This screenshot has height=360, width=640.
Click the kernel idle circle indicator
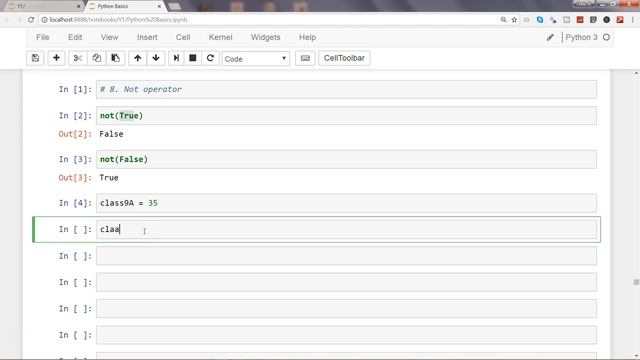[607, 37]
